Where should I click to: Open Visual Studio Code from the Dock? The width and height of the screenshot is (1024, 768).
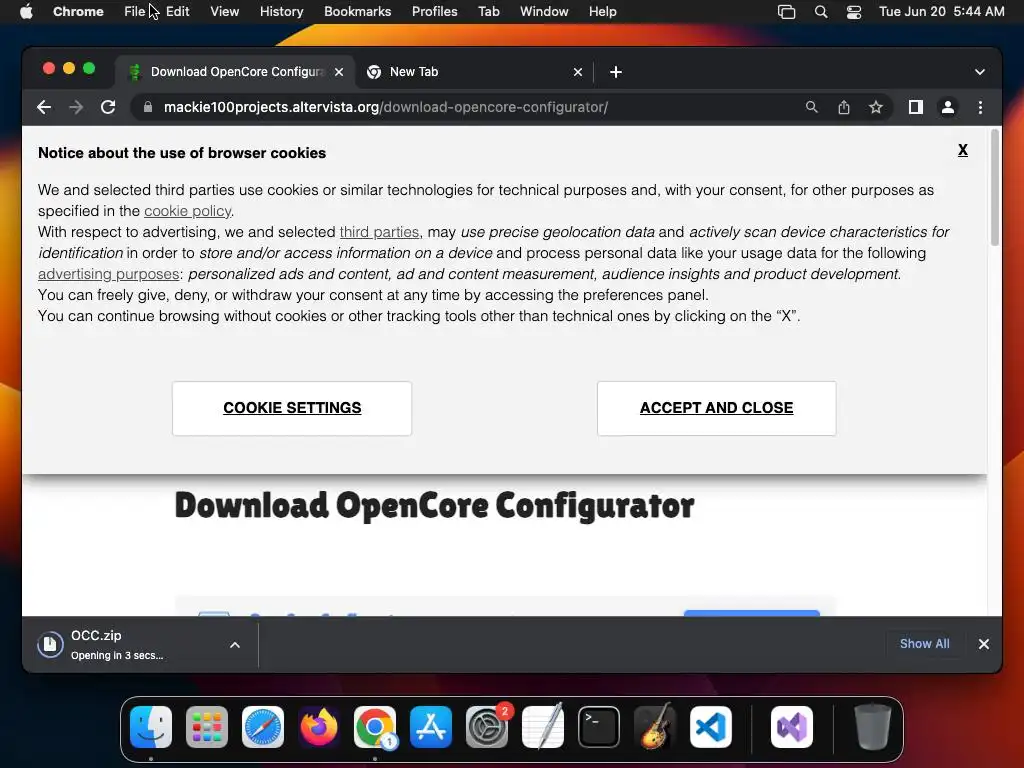(x=711, y=727)
